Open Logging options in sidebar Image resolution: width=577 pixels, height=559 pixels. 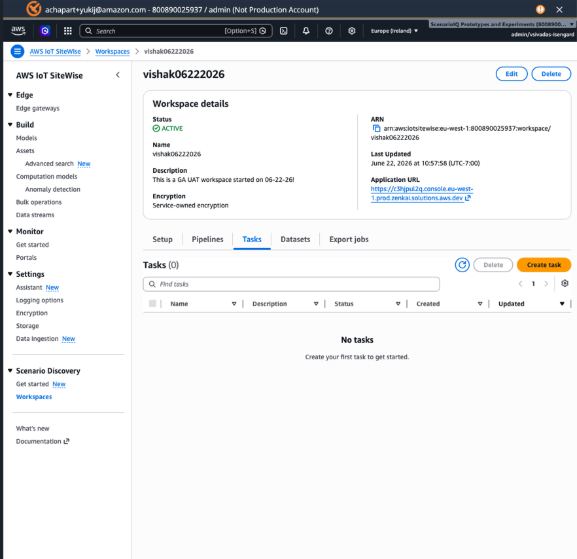point(39,300)
